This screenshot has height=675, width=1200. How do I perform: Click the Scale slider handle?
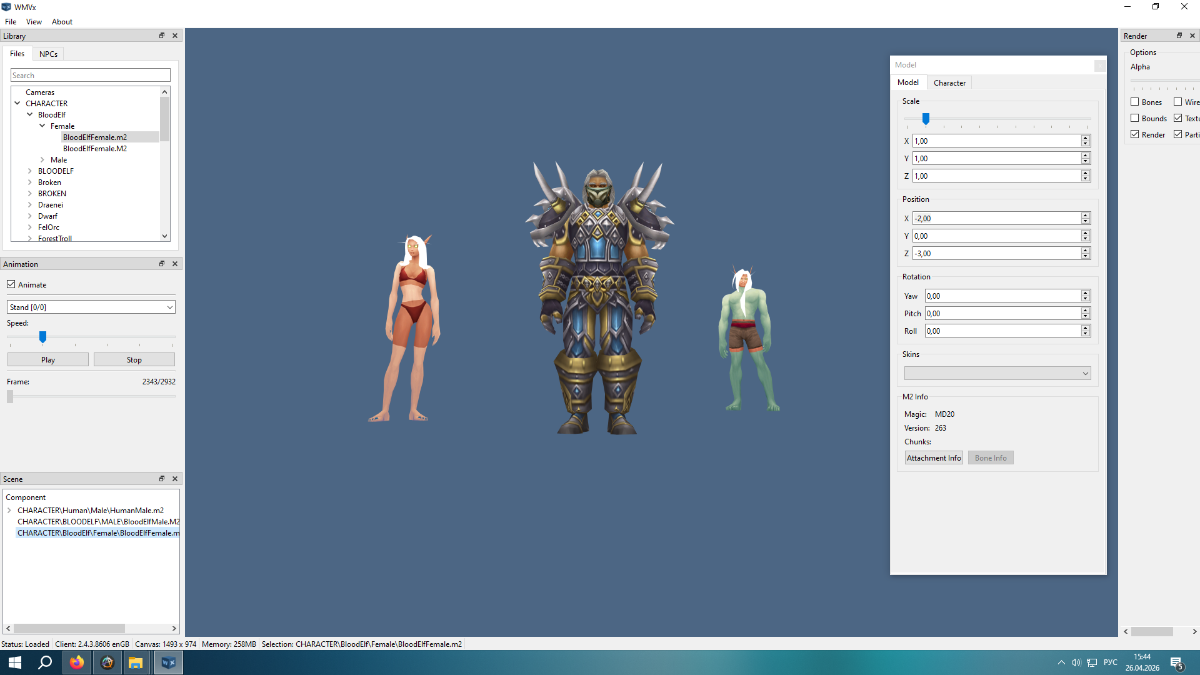tap(926, 118)
